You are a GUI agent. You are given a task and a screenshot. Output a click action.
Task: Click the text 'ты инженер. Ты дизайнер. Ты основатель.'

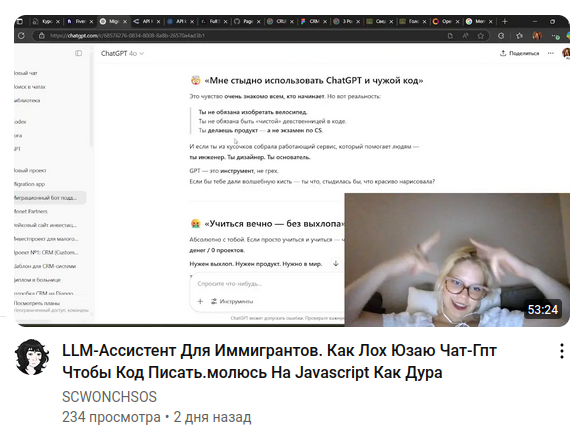point(250,157)
